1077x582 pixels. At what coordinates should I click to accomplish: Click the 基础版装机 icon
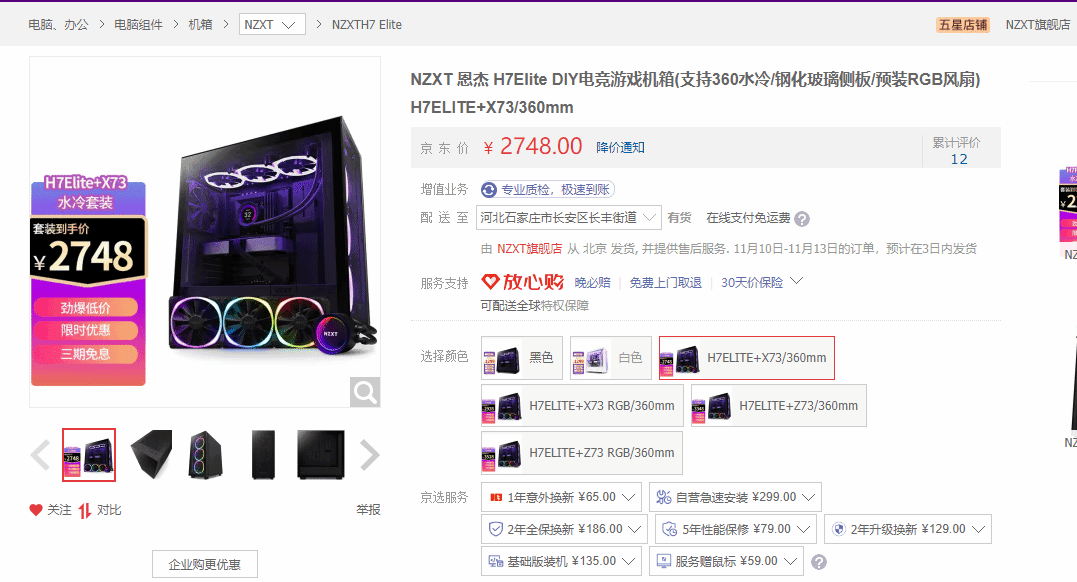click(496, 561)
